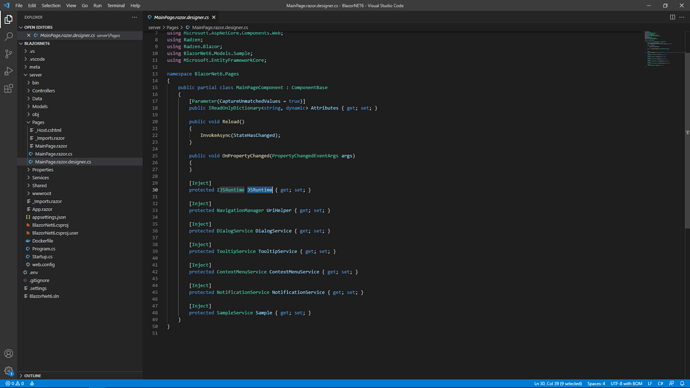Expand the .vscode folder
690x388 pixels.
[26, 59]
